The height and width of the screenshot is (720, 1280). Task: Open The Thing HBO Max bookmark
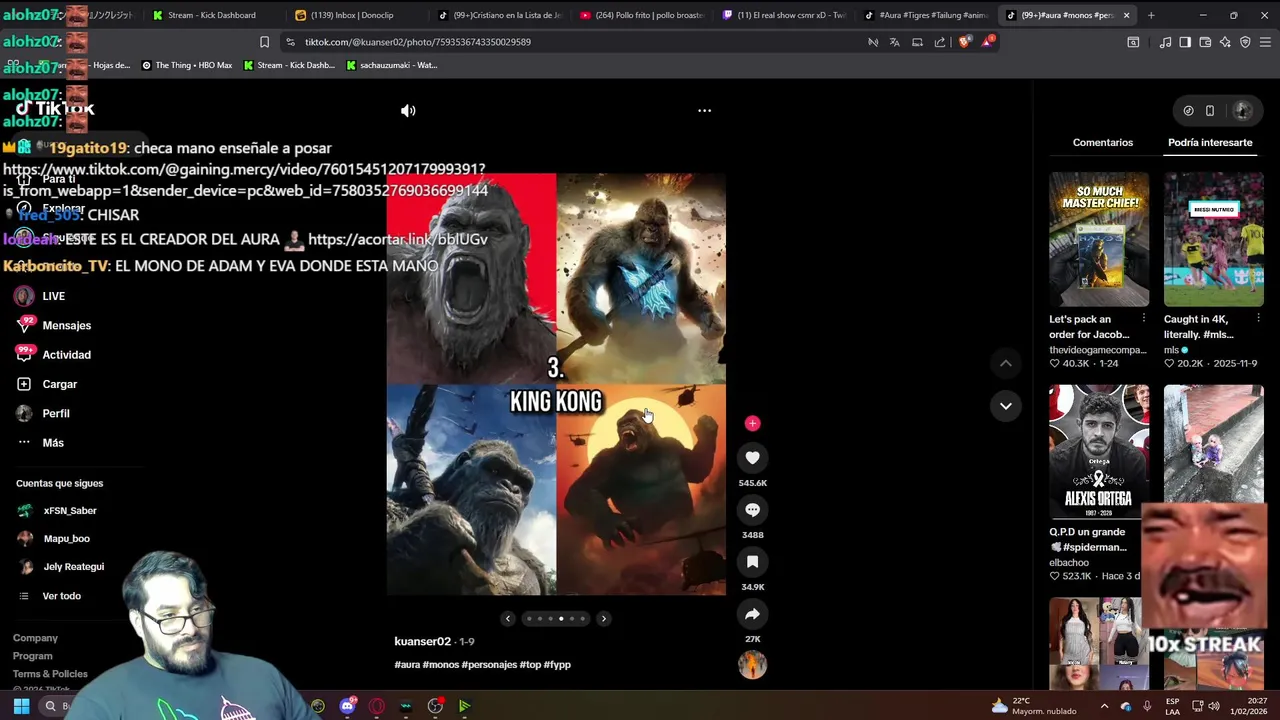[187, 65]
